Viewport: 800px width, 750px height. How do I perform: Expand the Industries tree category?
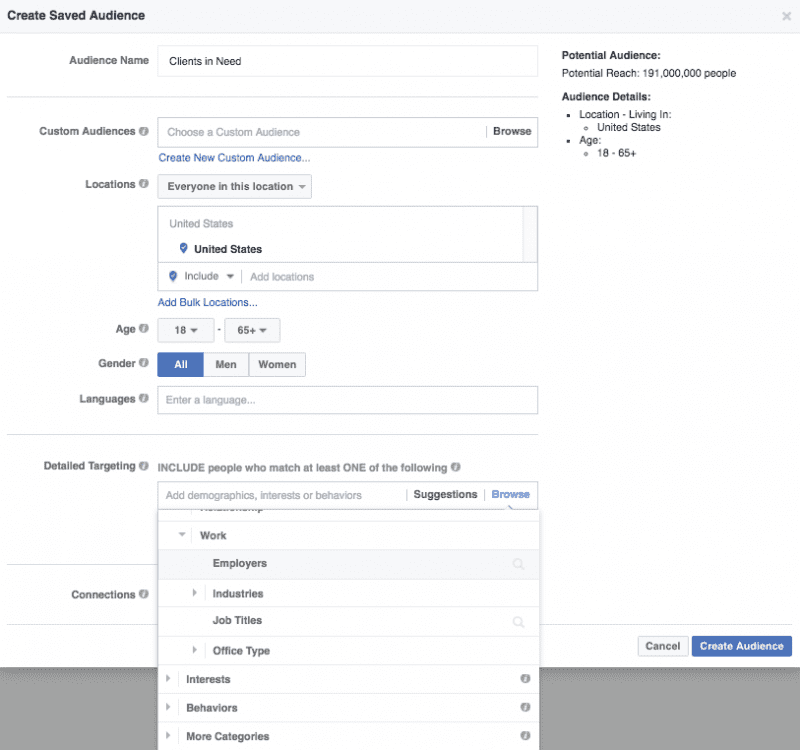(195, 593)
